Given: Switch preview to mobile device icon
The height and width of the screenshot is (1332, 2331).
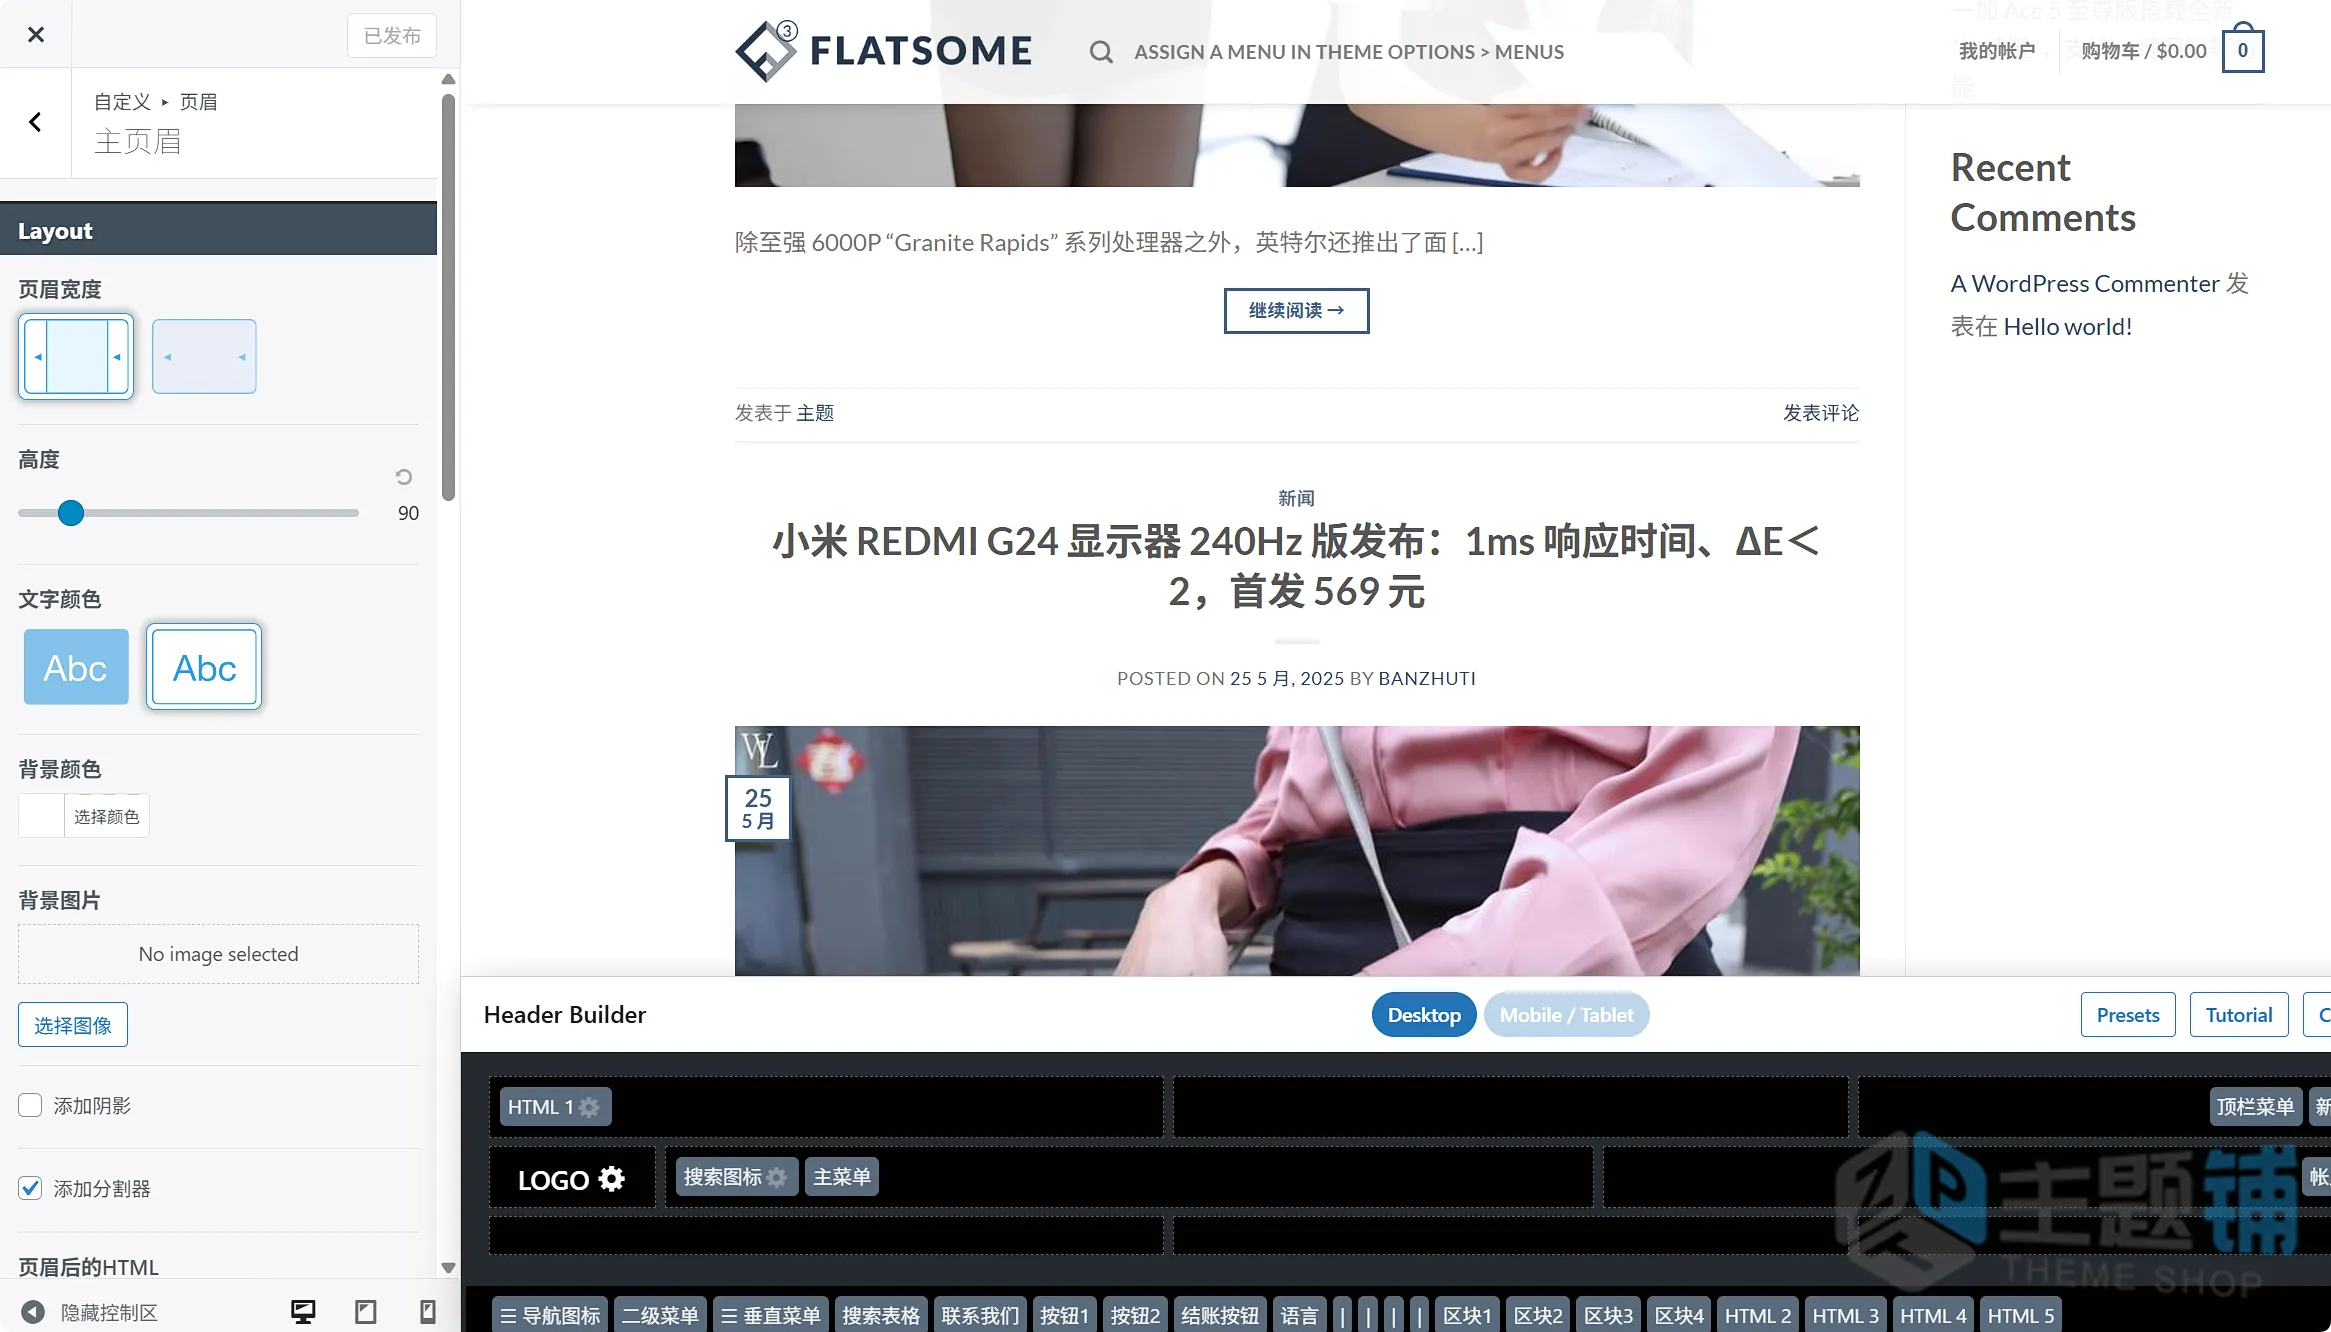Looking at the screenshot, I should coord(428,1312).
